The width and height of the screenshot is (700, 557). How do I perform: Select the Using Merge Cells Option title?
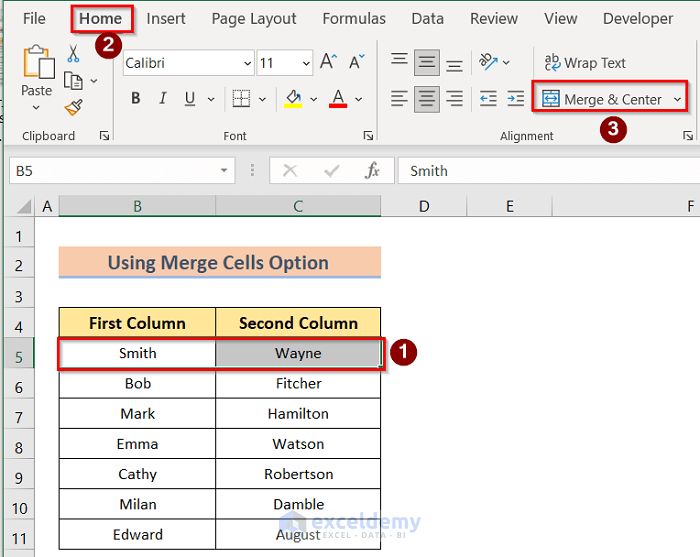click(220, 262)
